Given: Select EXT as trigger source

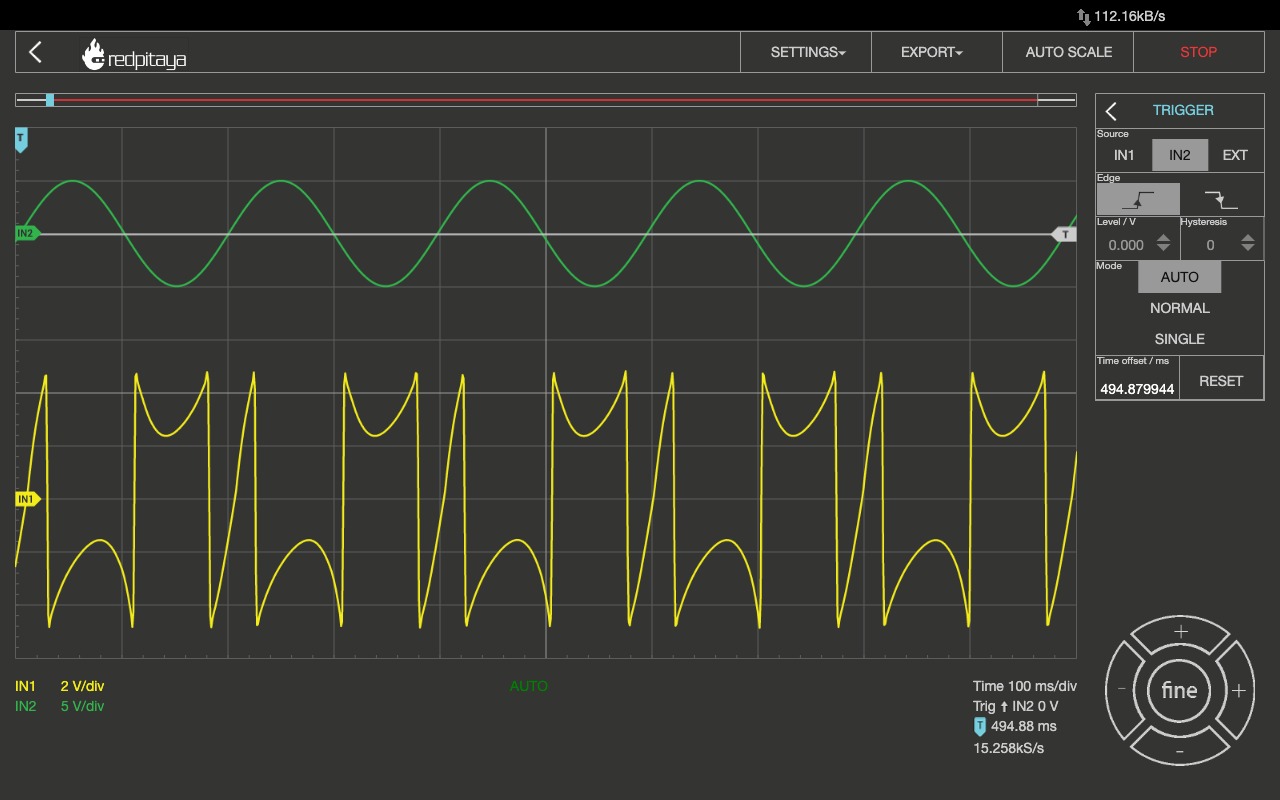Looking at the screenshot, I should pos(1235,155).
